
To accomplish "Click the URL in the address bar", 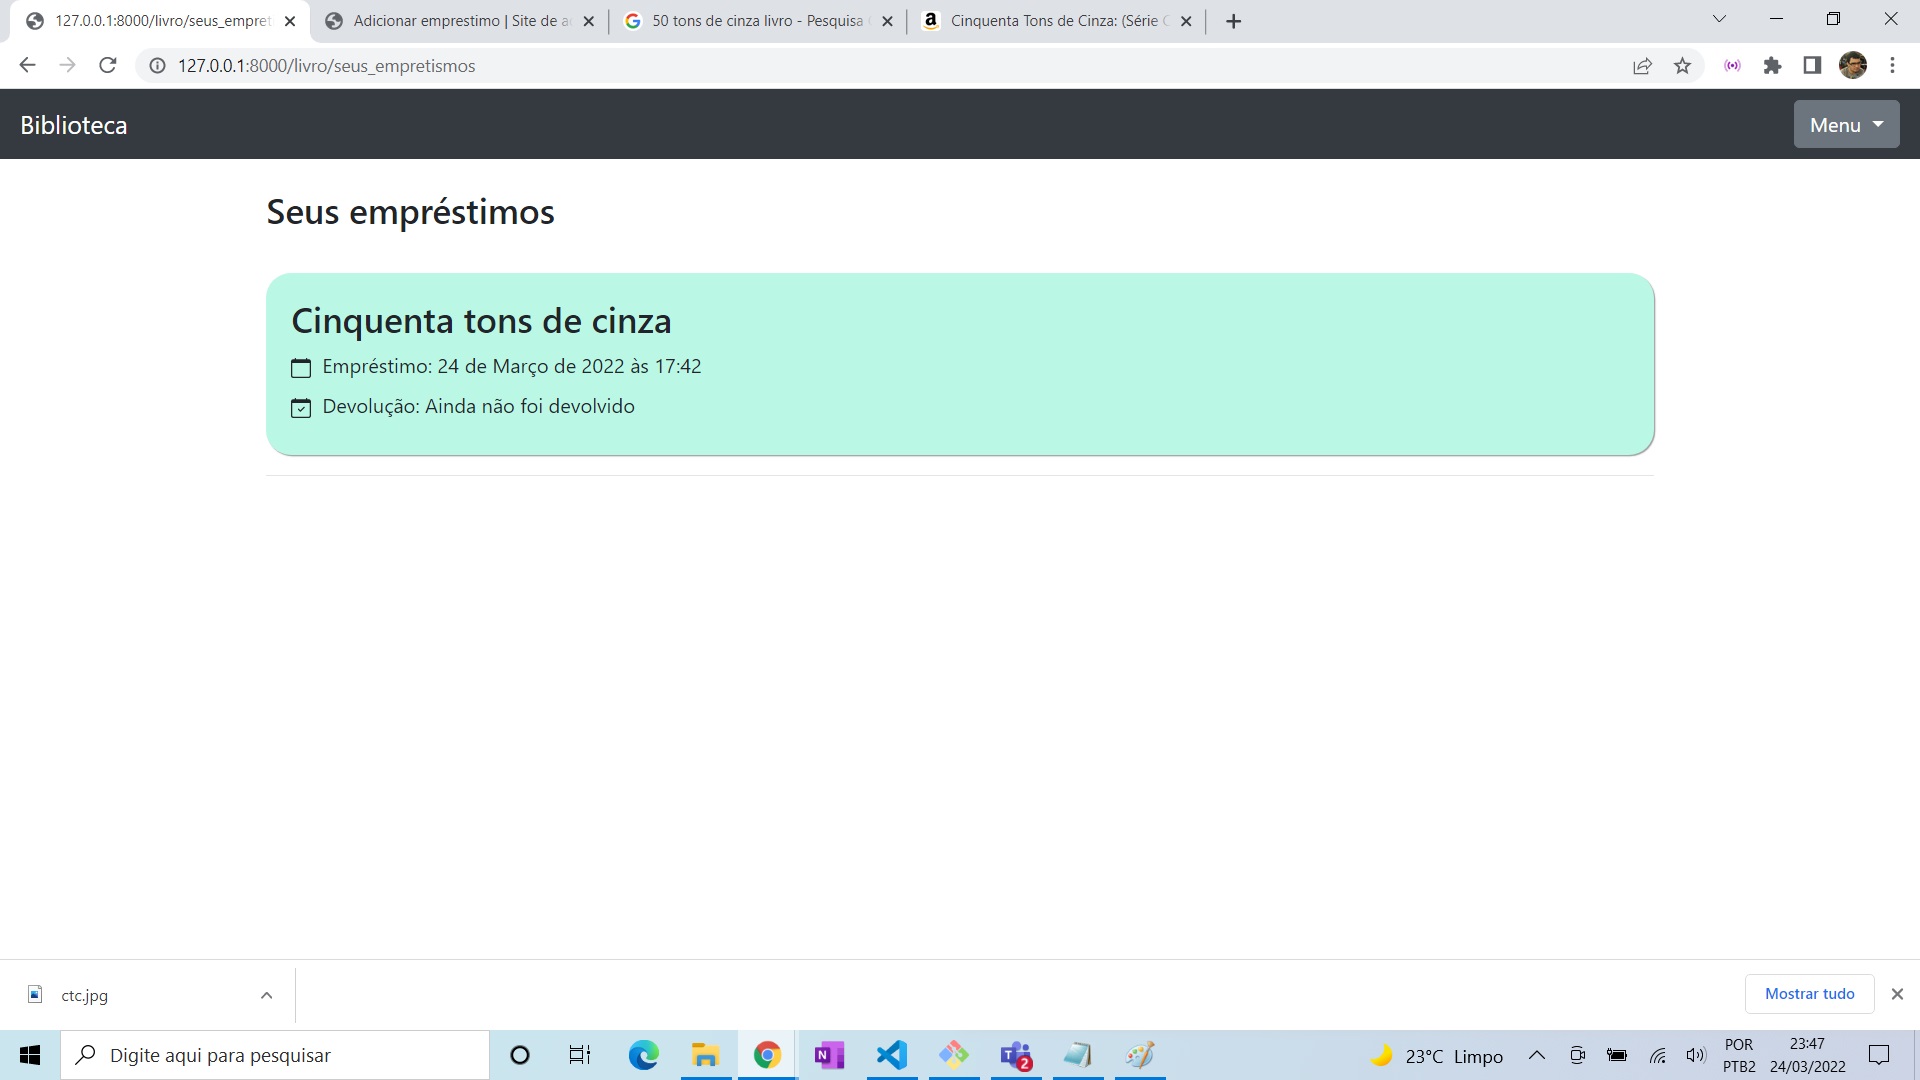I will pos(326,66).
